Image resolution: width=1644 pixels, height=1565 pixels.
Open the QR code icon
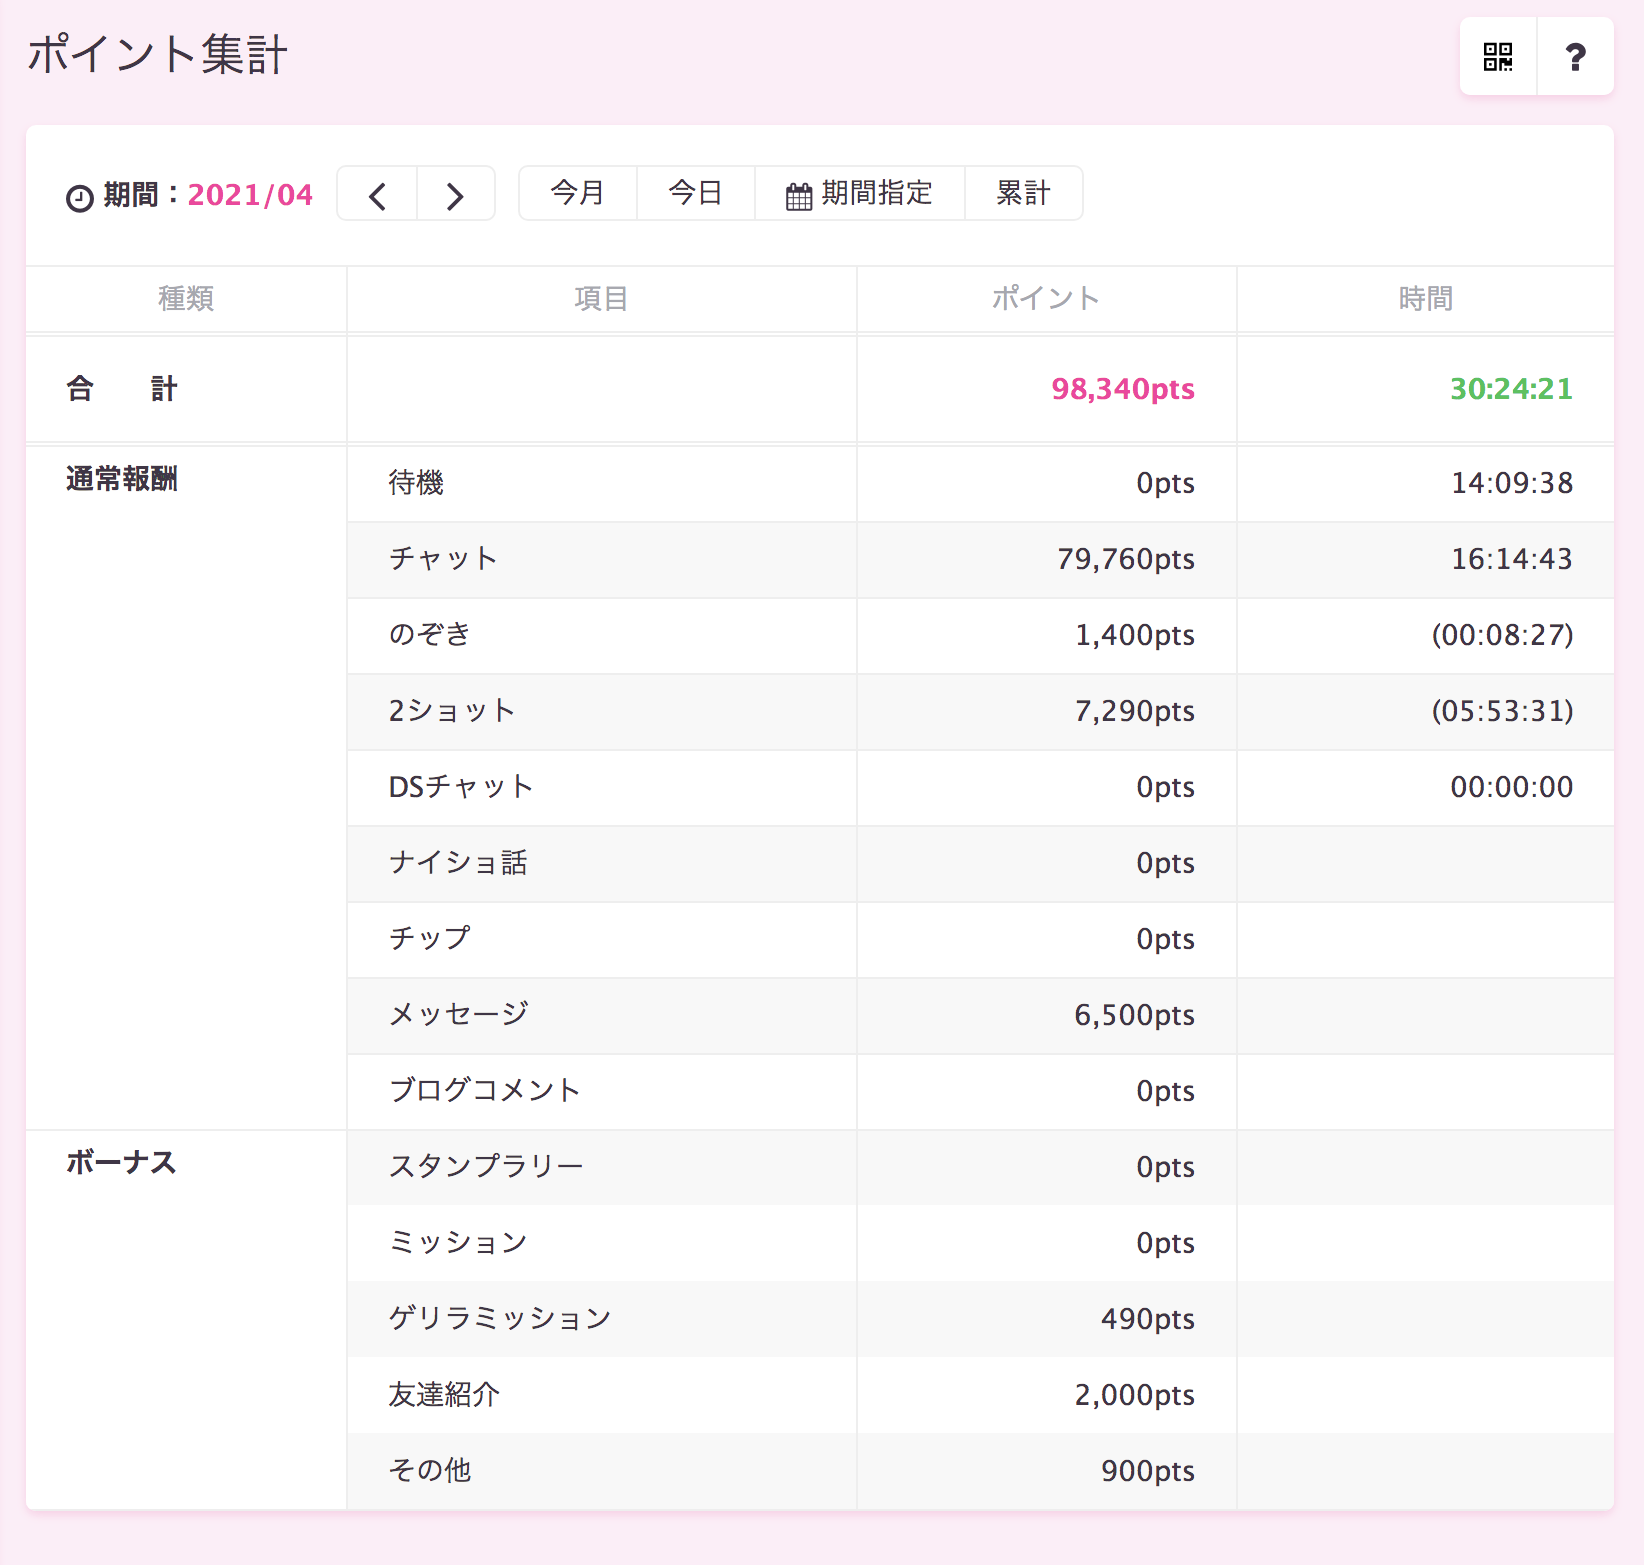click(1497, 57)
